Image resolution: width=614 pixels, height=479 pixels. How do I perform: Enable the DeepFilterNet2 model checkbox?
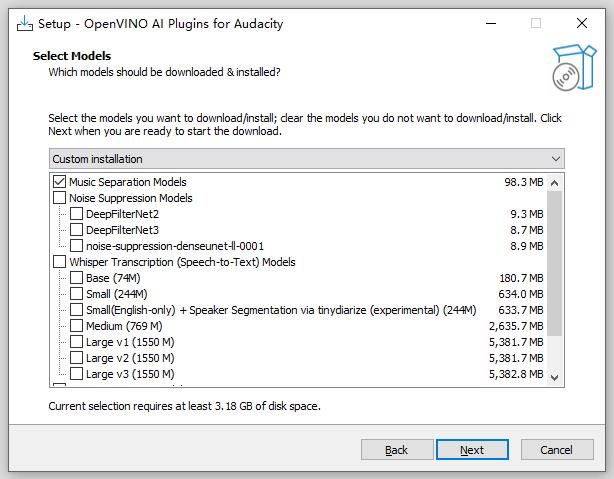point(76,214)
